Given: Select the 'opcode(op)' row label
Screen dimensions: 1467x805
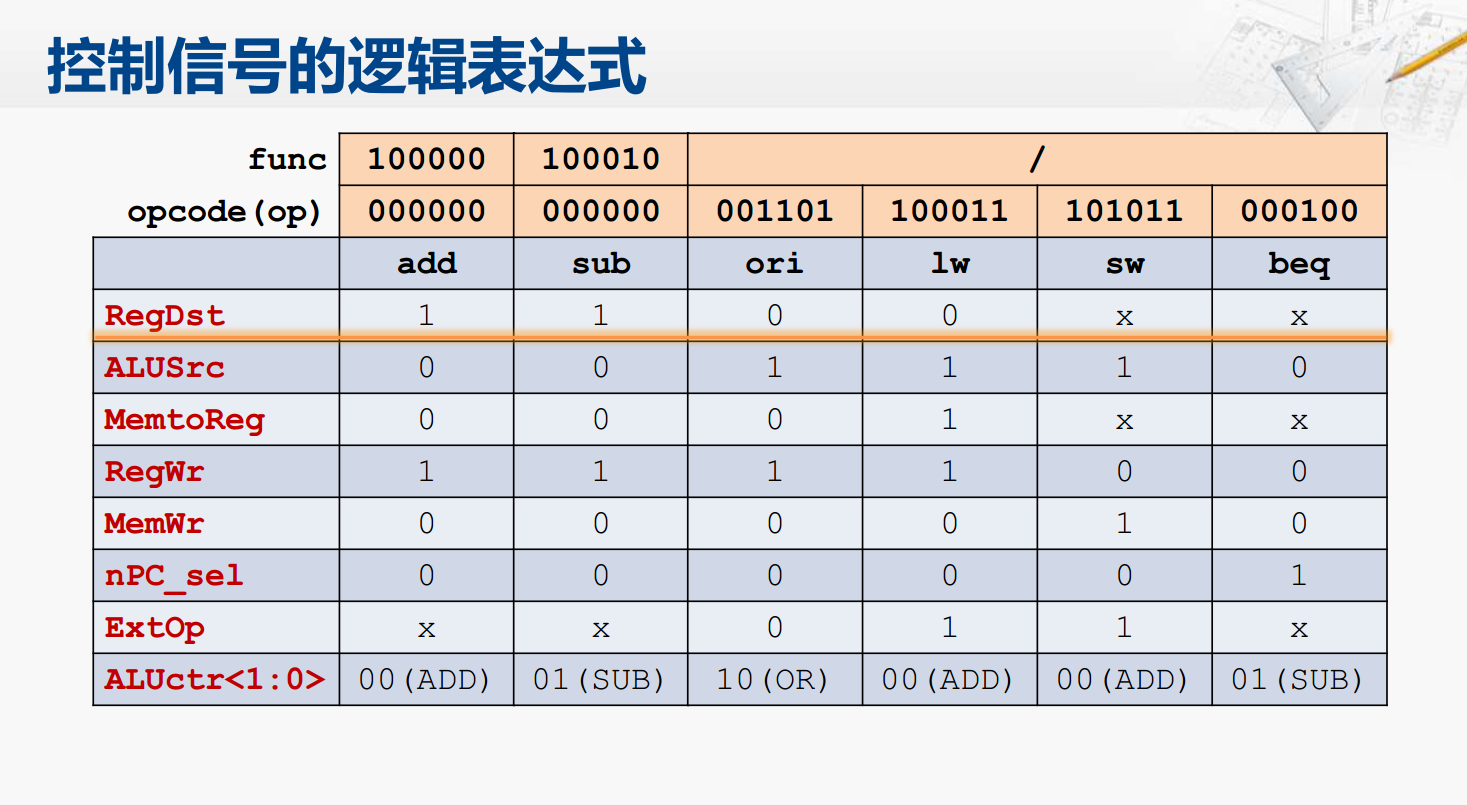Looking at the screenshot, I should click(x=225, y=212).
